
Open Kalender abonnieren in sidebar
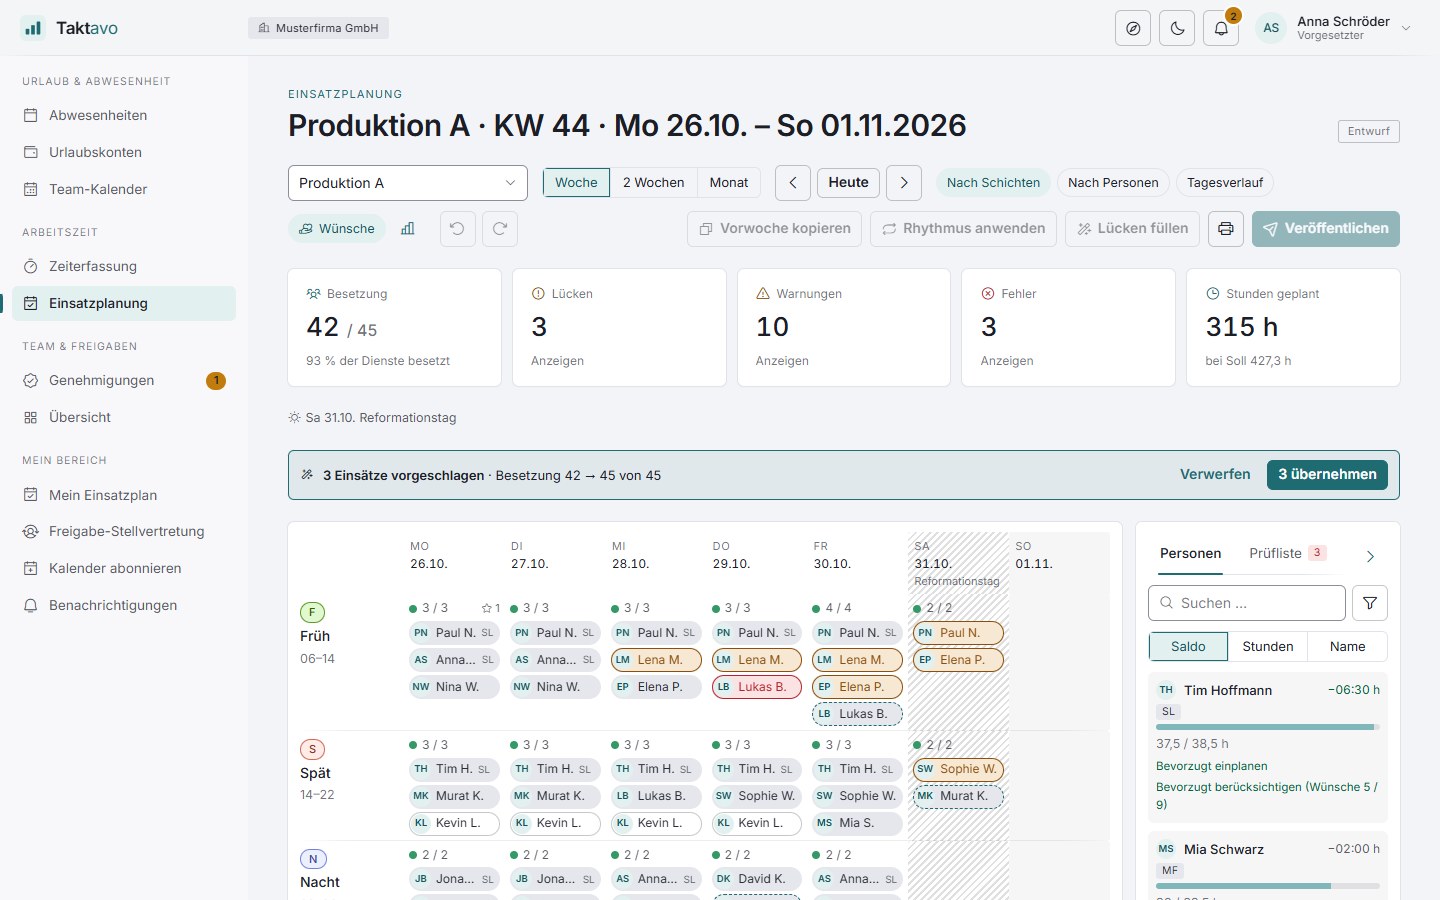click(124, 568)
